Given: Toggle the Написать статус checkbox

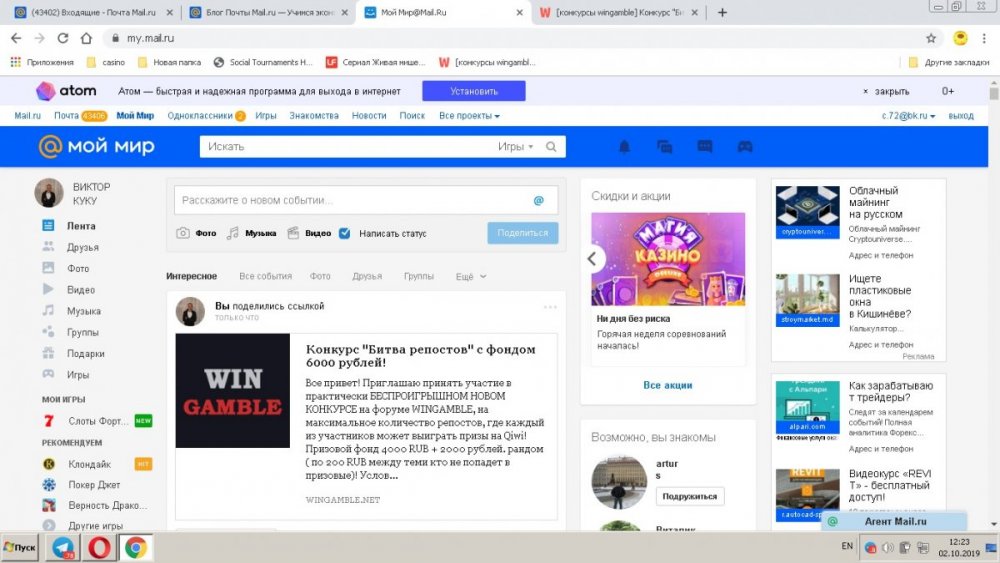Looking at the screenshot, I should point(345,233).
